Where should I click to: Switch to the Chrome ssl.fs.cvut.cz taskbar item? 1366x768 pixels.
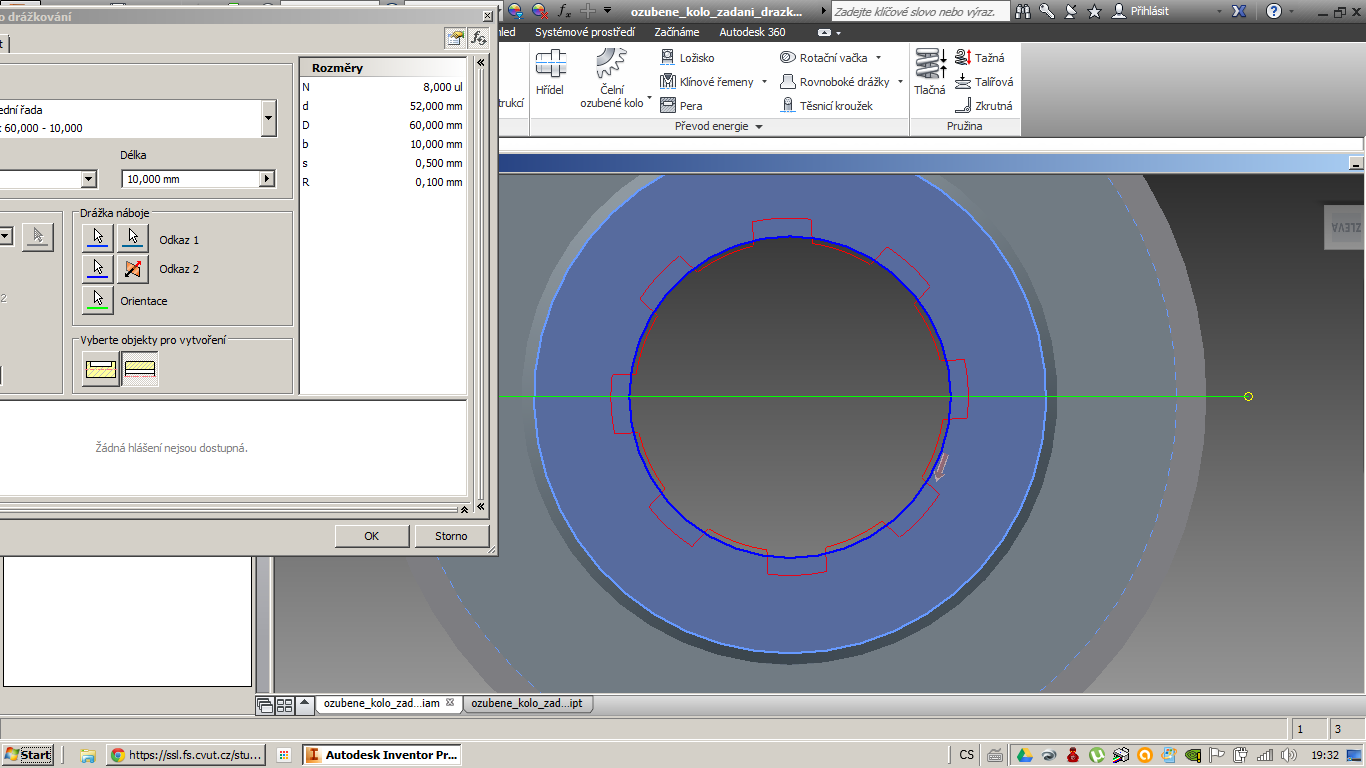point(187,755)
